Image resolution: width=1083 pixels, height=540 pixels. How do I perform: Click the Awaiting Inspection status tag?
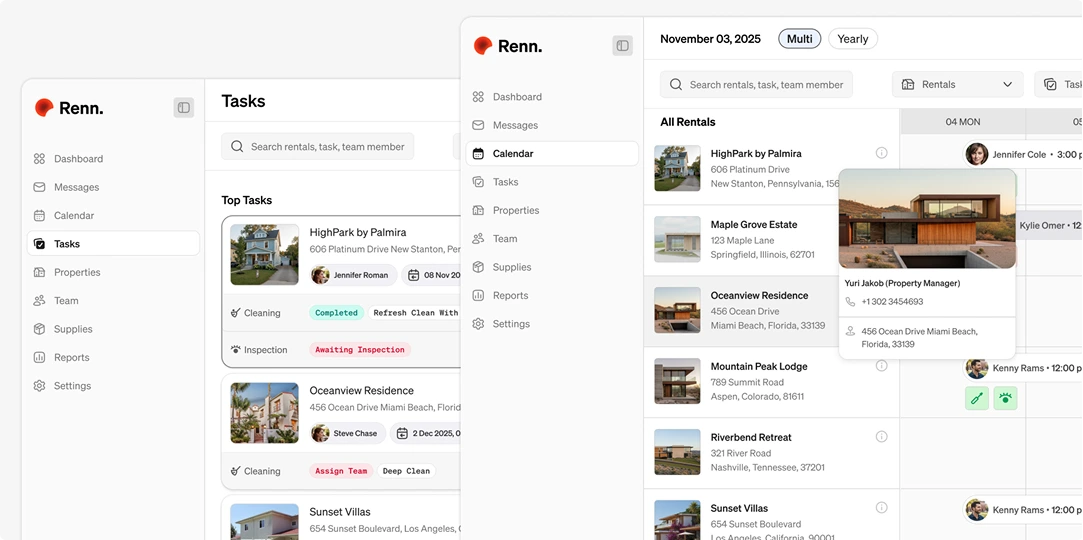[359, 350]
